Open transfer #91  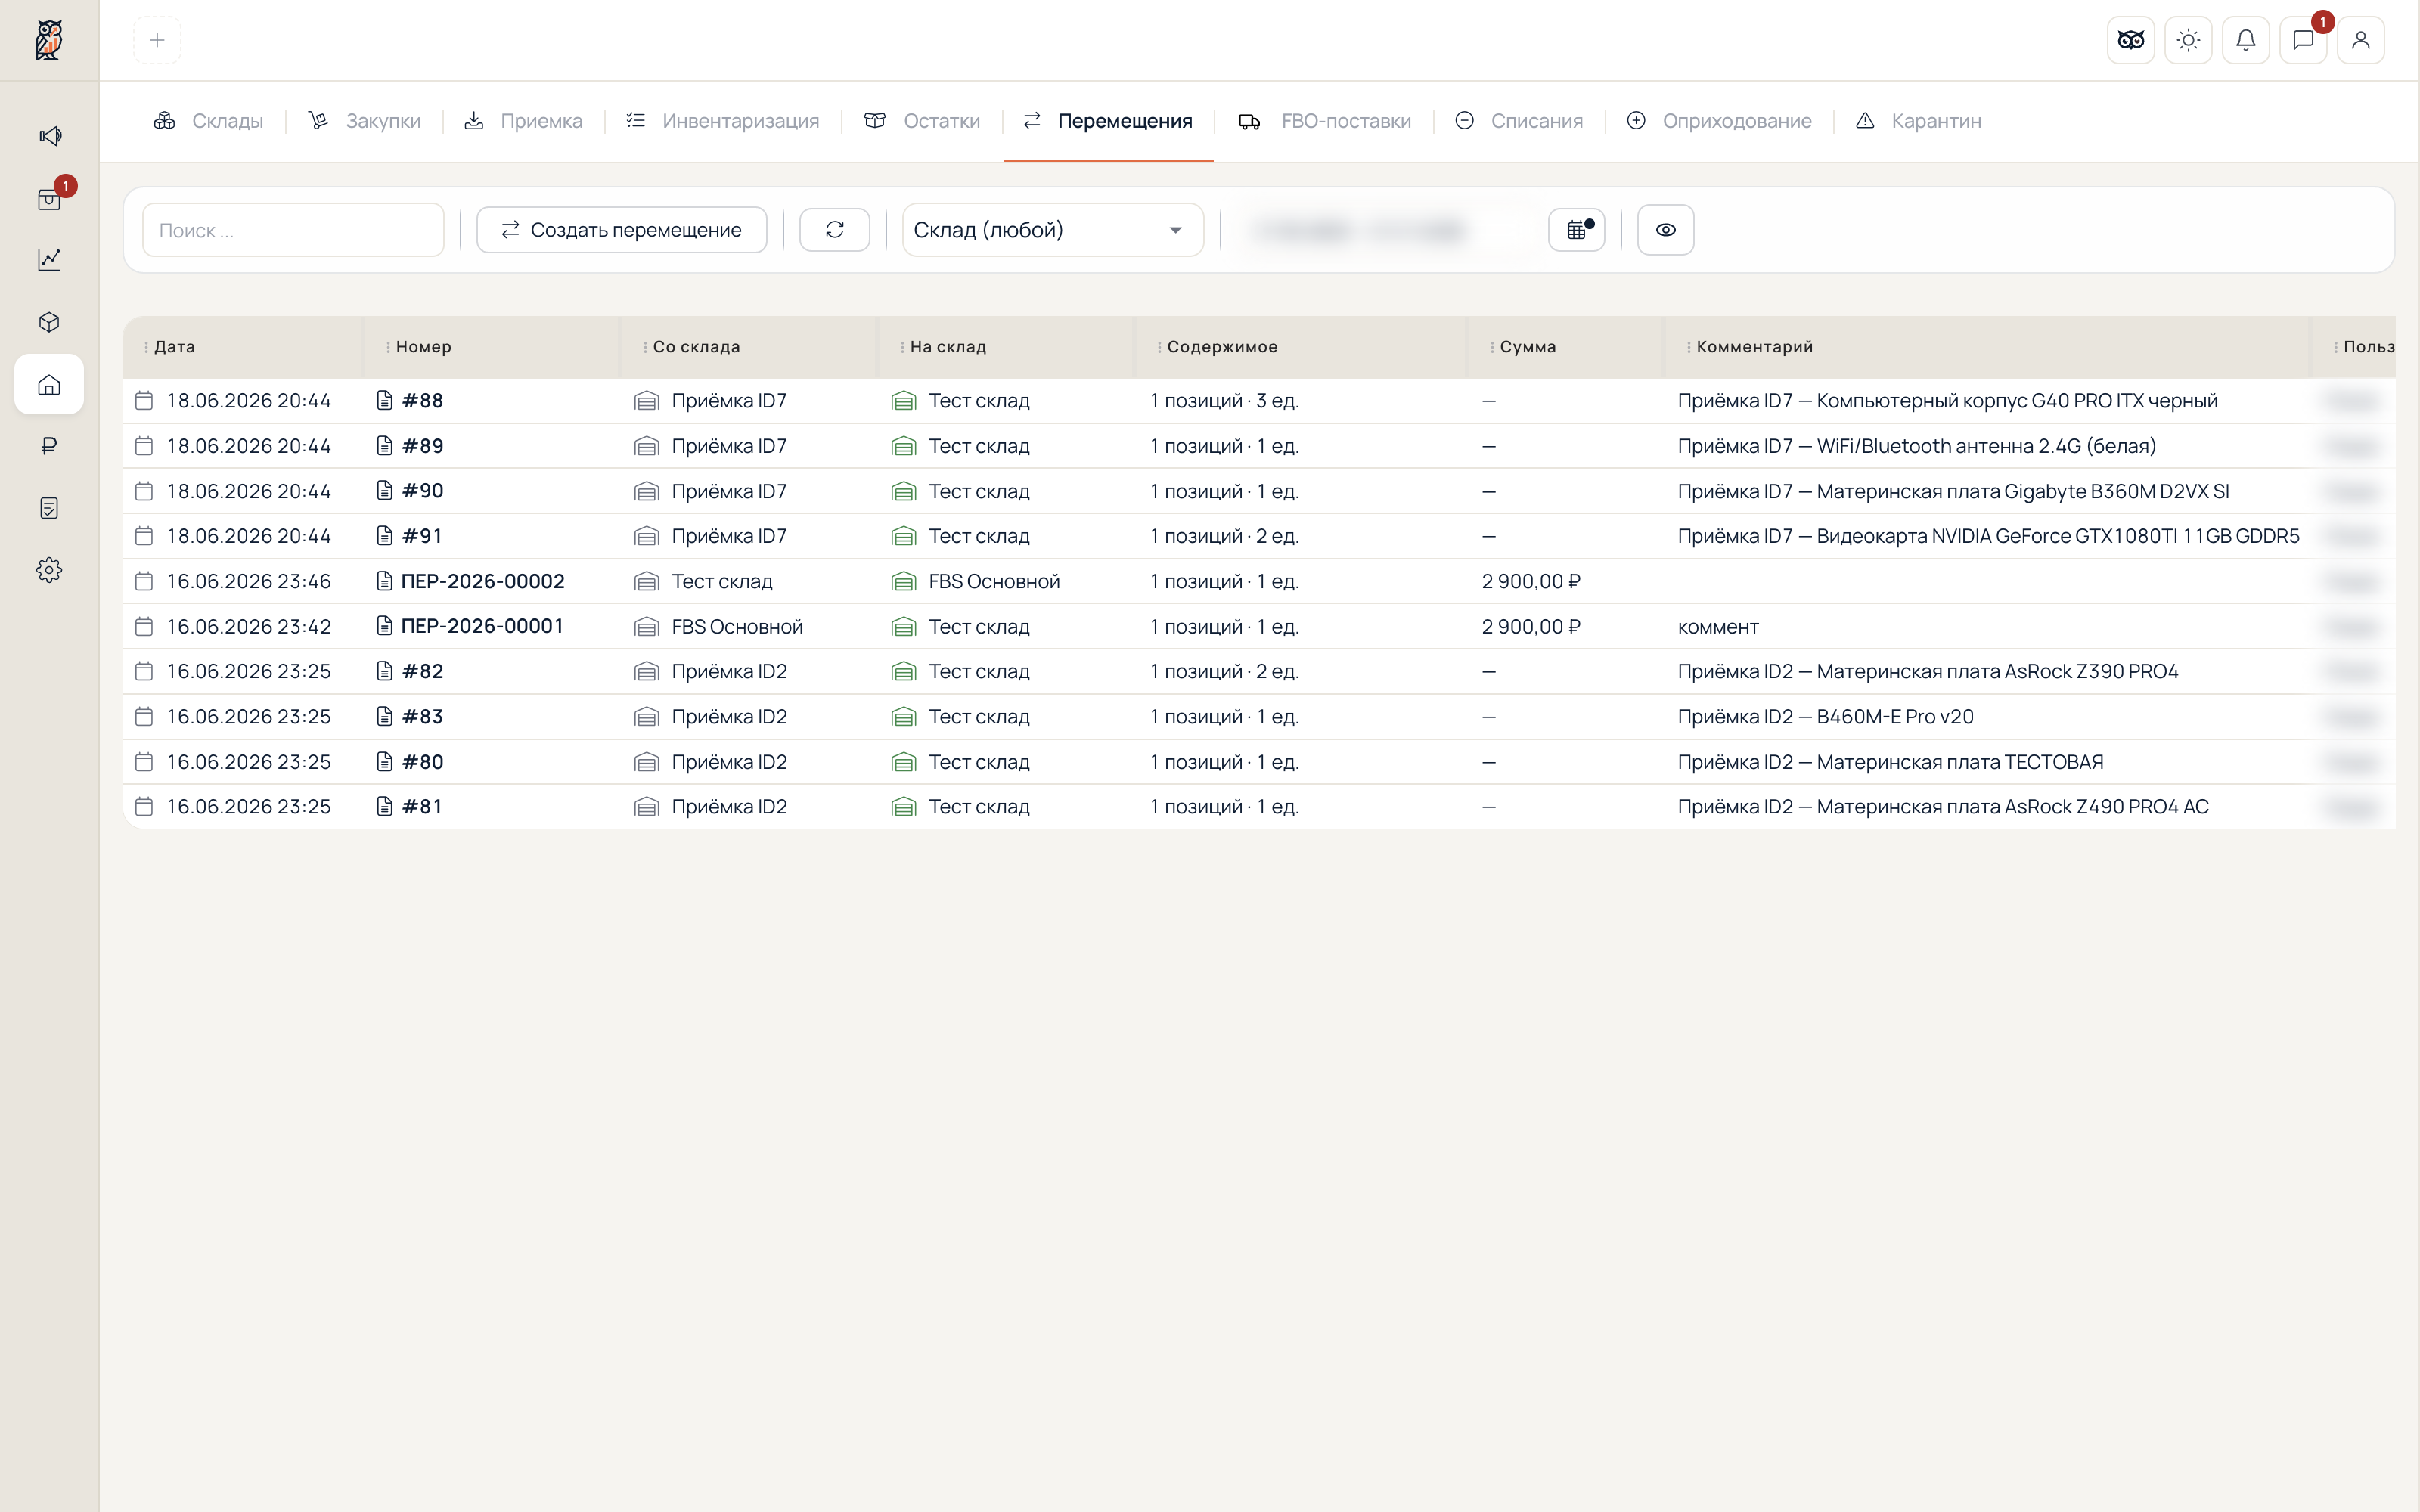pyautogui.click(x=422, y=536)
